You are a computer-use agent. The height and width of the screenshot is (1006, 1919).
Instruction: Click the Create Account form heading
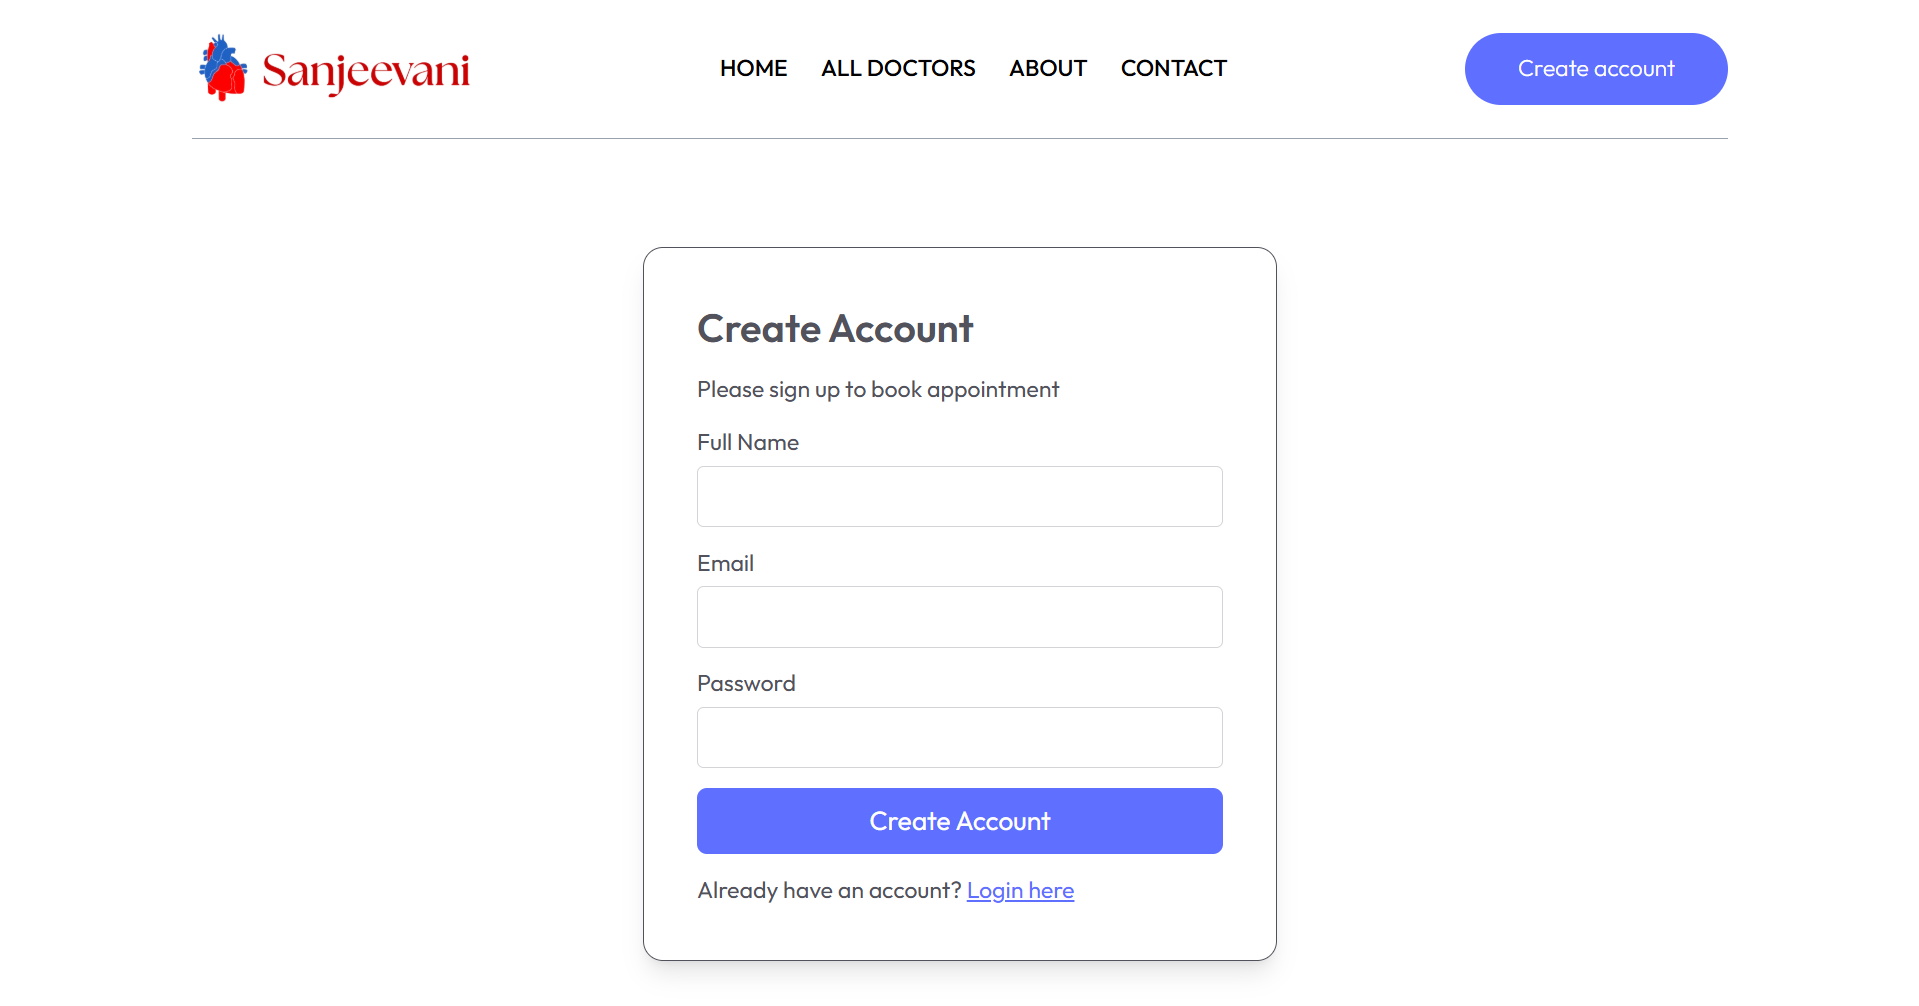[x=835, y=329]
